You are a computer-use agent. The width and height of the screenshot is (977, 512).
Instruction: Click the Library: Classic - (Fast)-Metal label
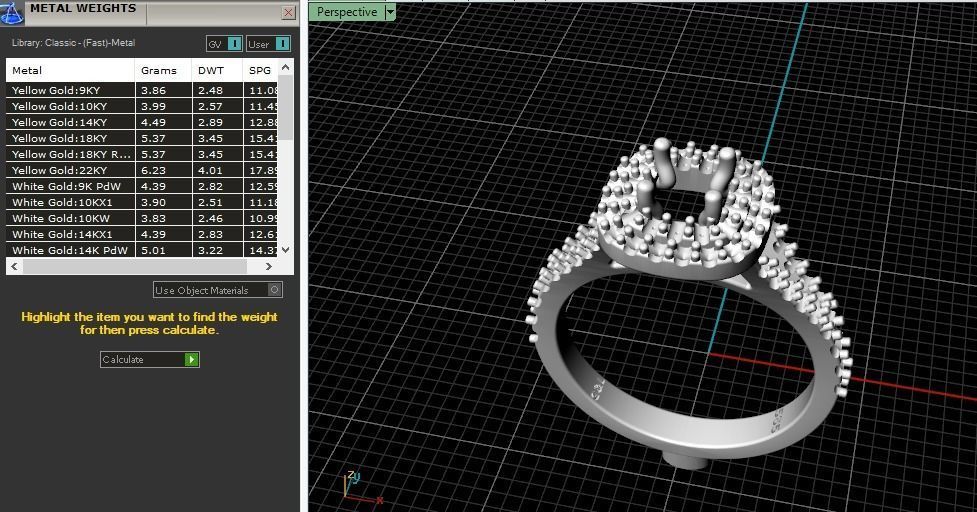click(x=74, y=43)
